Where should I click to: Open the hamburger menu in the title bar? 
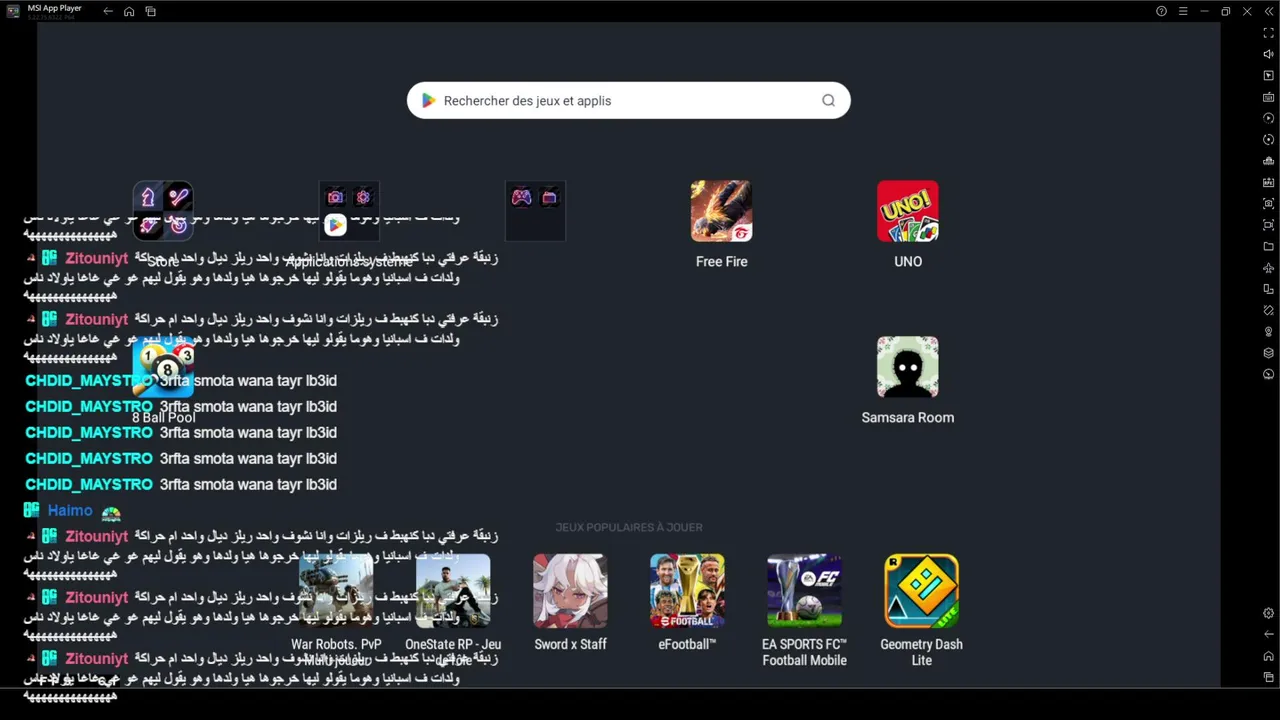pyautogui.click(x=1183, y=11)
